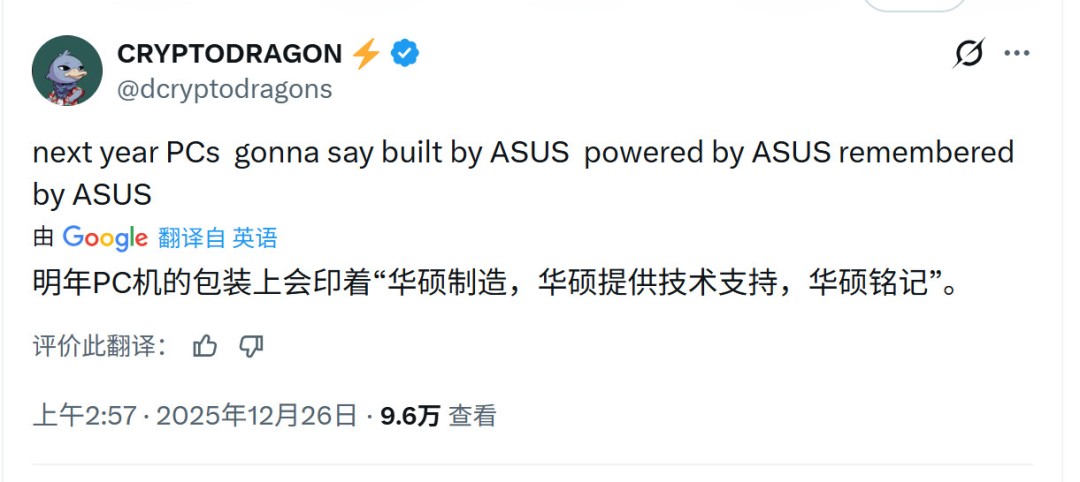The image size is (1080, 482).
Task: Open the CRYPTODRAGON profile avatar
Action: click(x=67, y=71)
